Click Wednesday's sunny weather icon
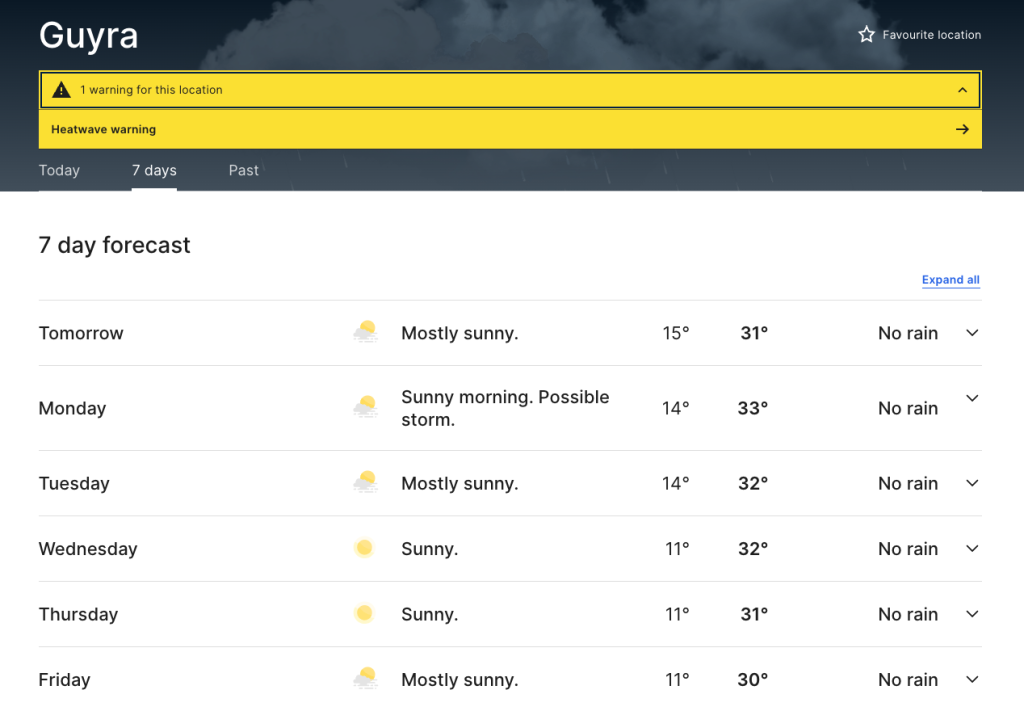 tap(364, 548)
